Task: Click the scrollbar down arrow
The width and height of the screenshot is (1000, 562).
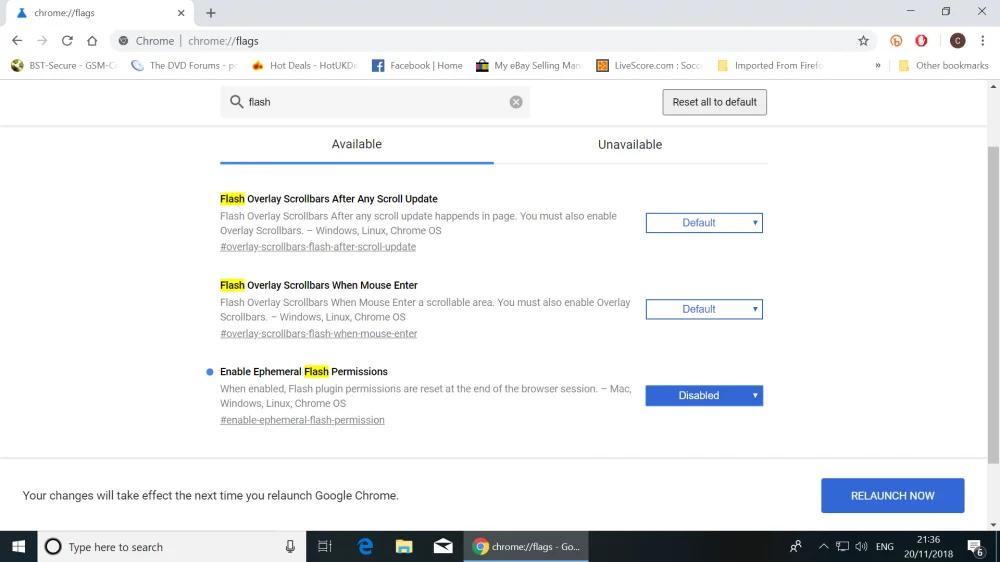Action: (993, 525)
